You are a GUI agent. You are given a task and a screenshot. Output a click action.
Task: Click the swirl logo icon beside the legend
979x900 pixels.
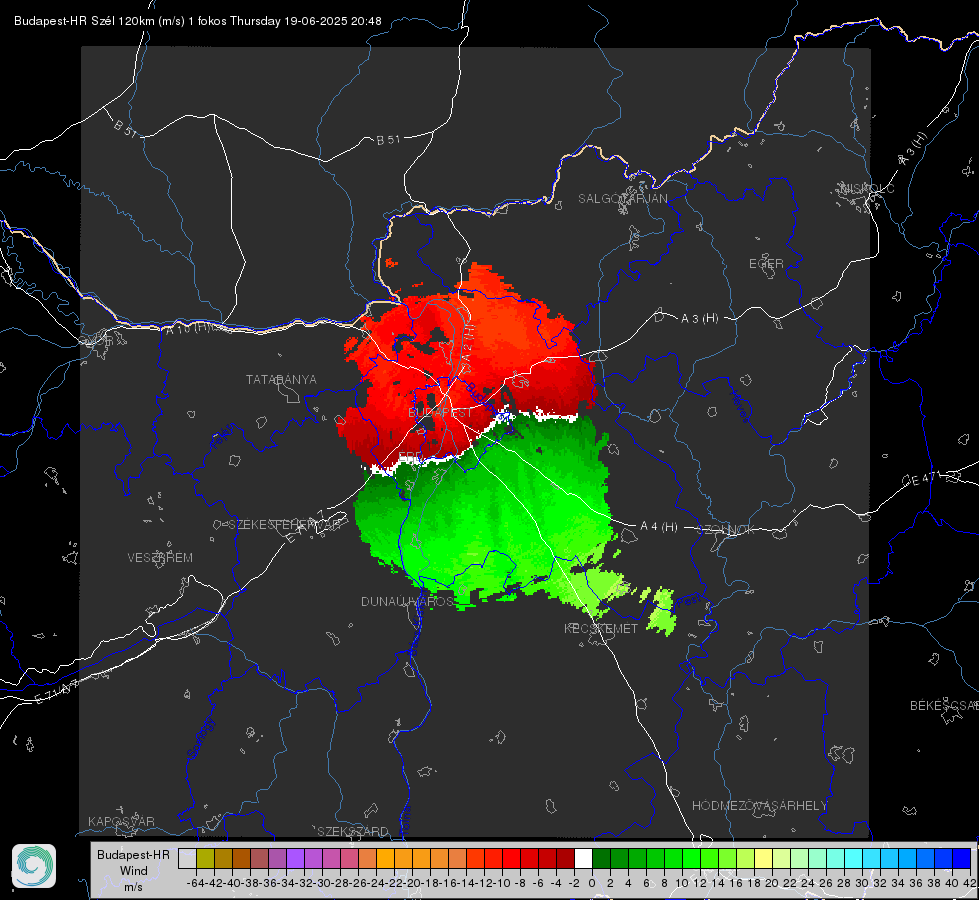point(34,866)
